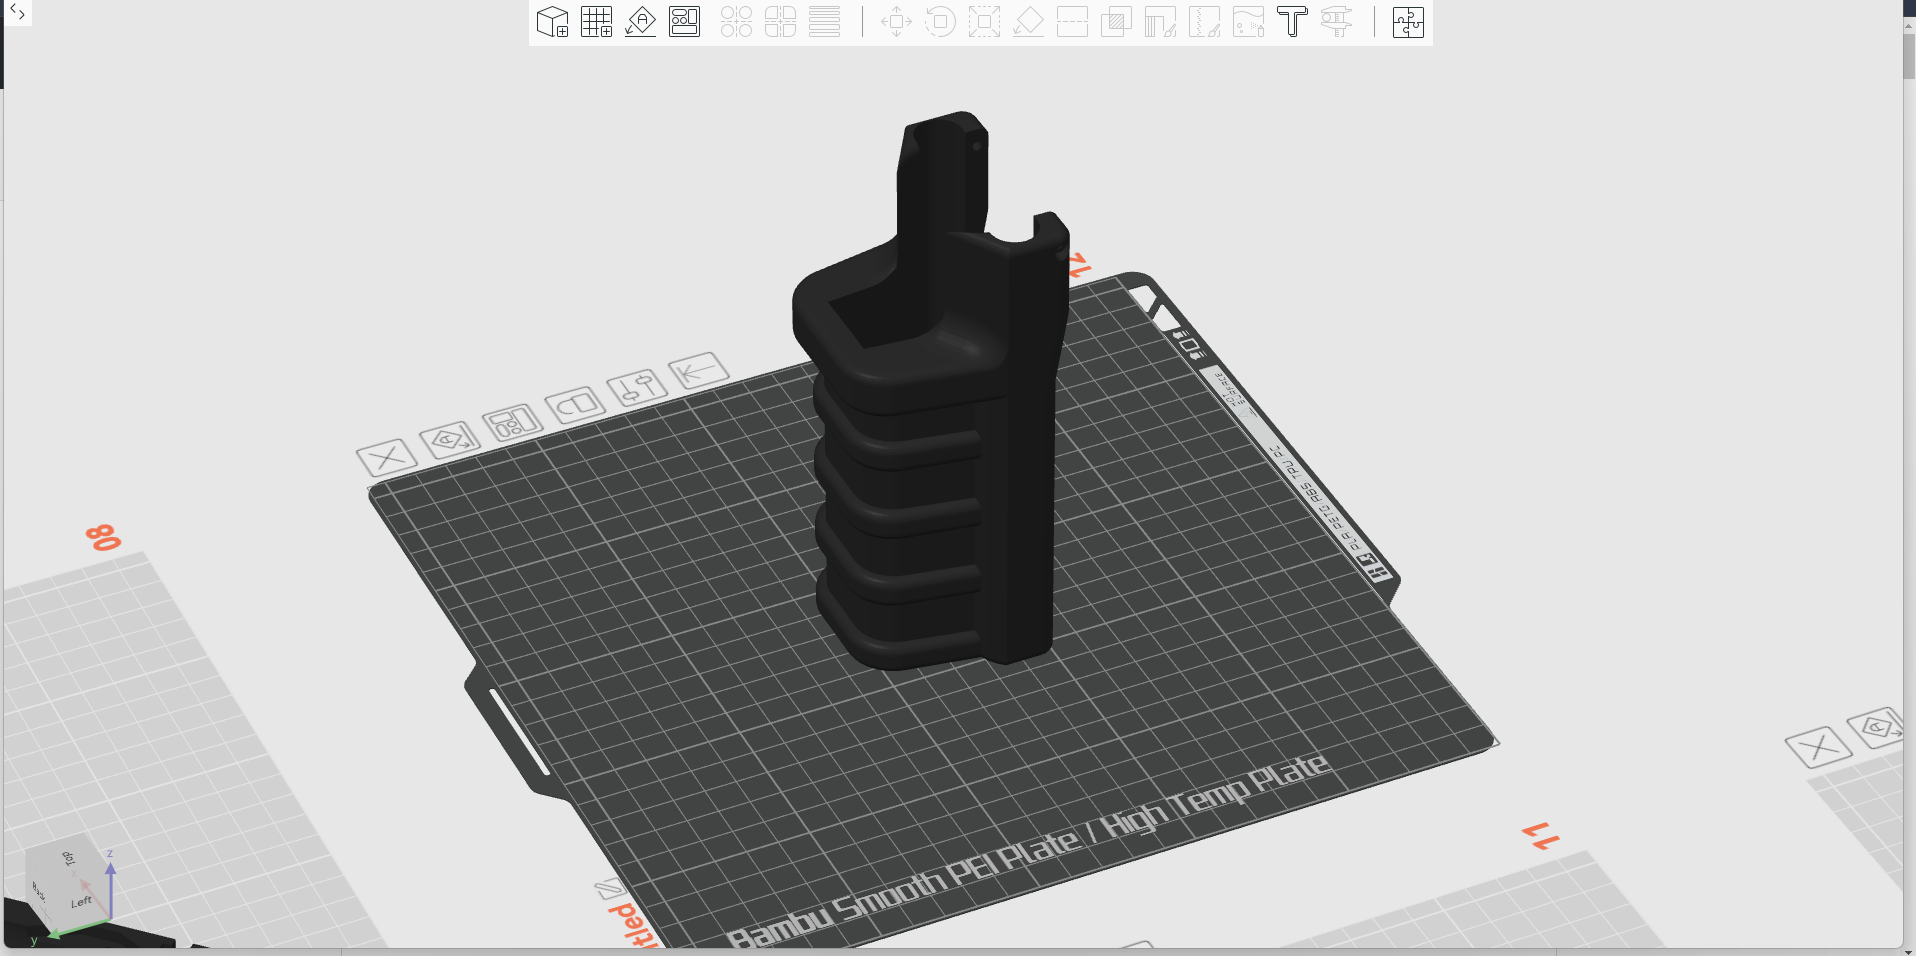This screenshot has width=1916, height=956.
Task: Open the Supports painting tool
Action: (1160, 22)
